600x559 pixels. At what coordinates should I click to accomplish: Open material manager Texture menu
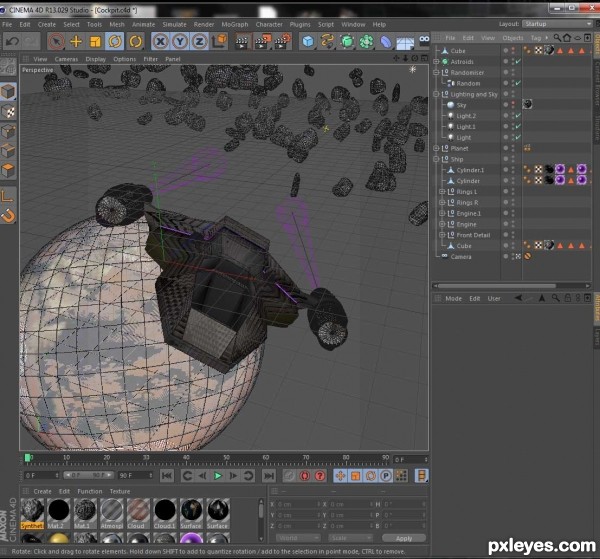click(120, 491)
